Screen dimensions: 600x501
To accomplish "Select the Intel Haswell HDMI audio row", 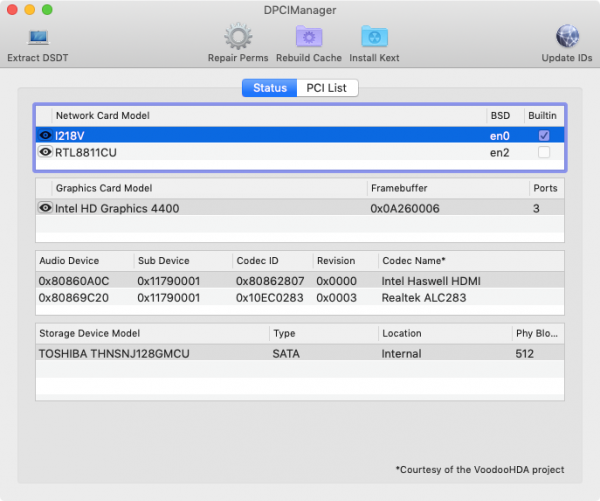I will tap(300, 281).
